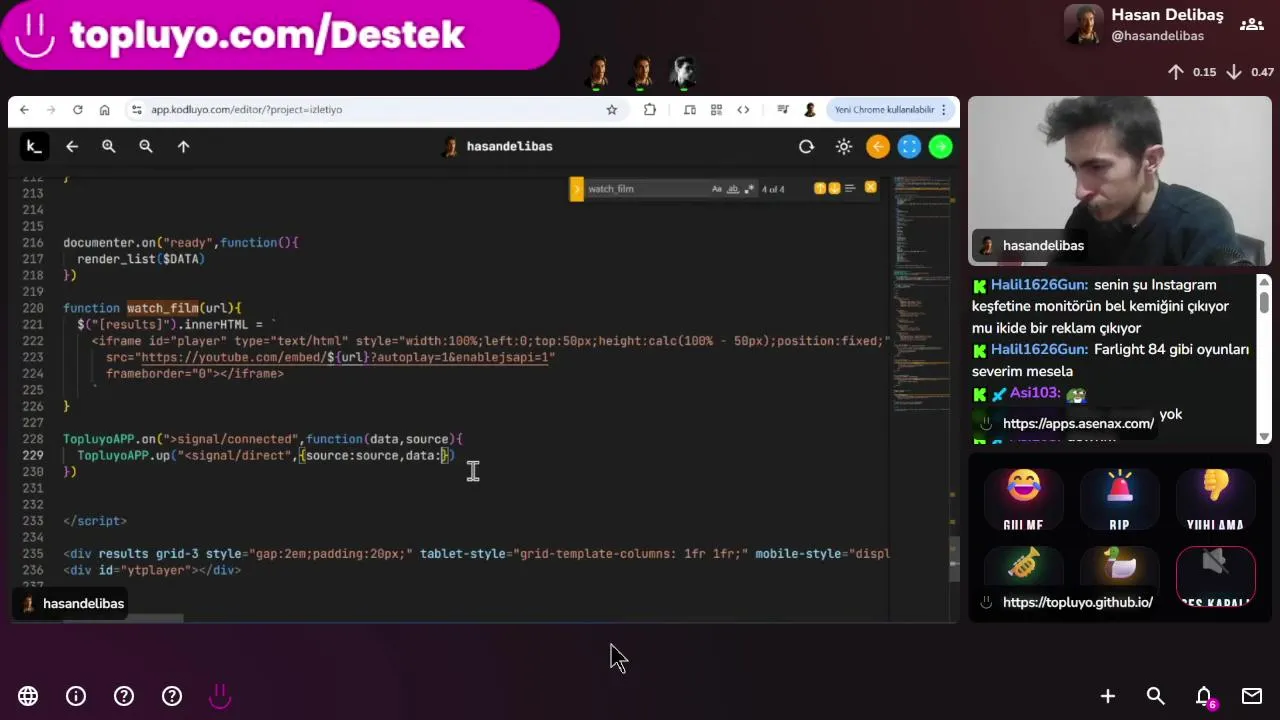Go to browser home page
Viewport: 1280px width, 720px height.
click(104, 110)
